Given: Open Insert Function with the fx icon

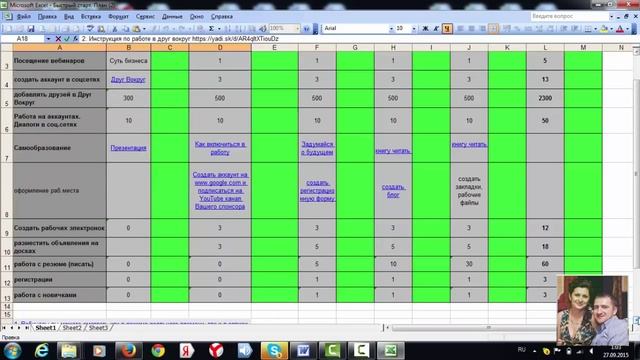Looking at the screenshot, I should 76,39.
